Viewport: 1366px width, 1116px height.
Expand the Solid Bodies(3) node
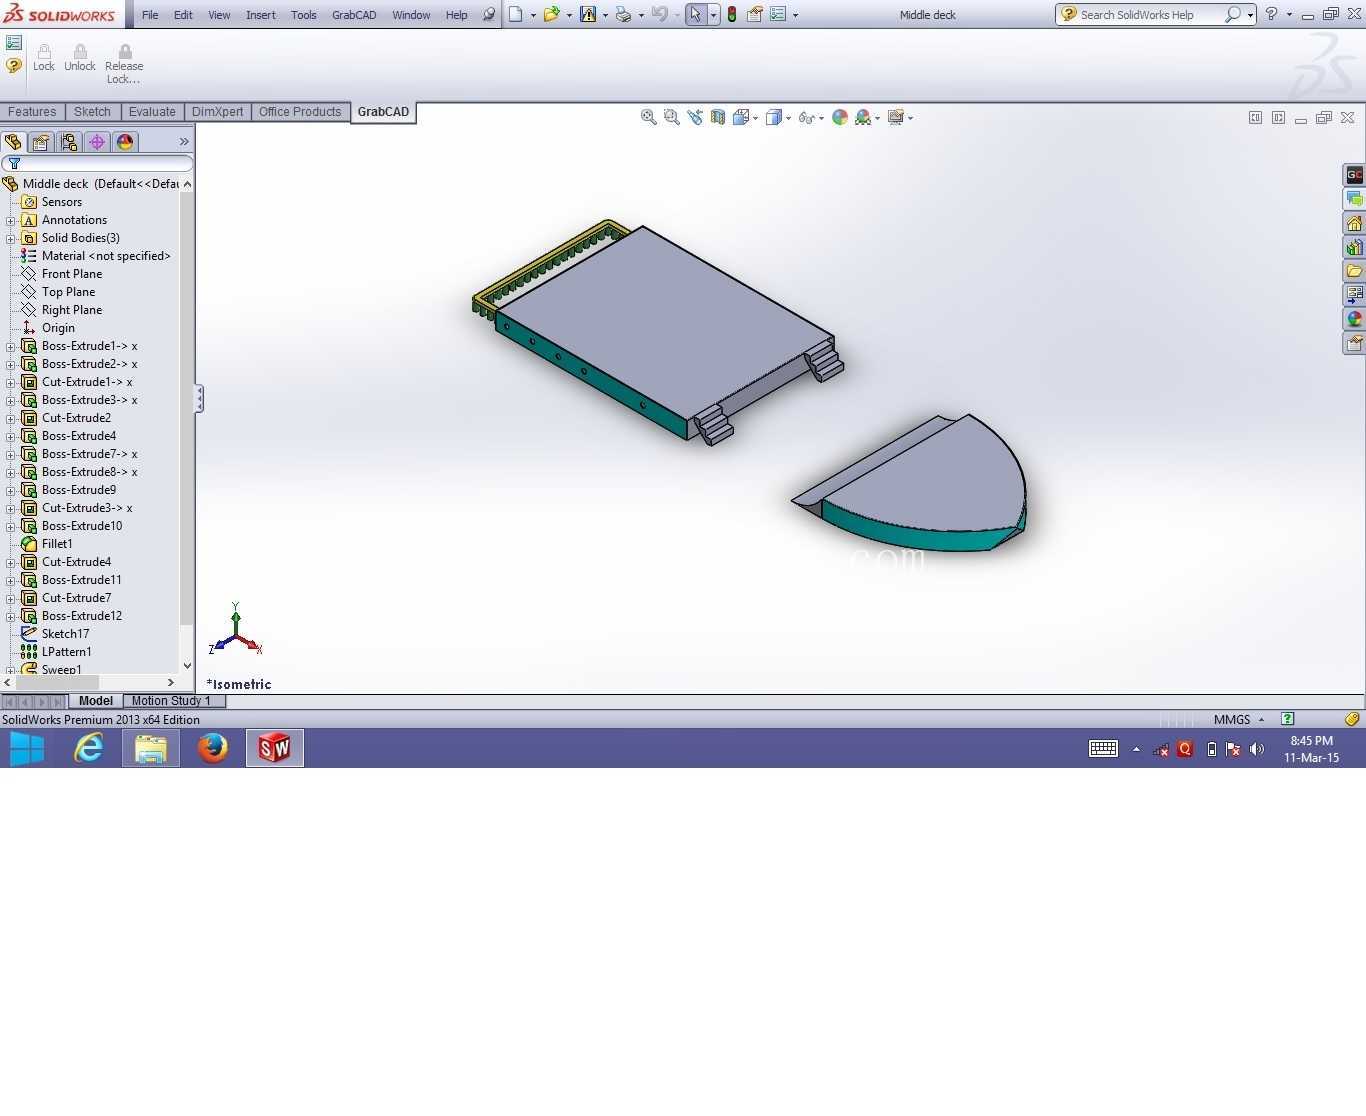11,238
